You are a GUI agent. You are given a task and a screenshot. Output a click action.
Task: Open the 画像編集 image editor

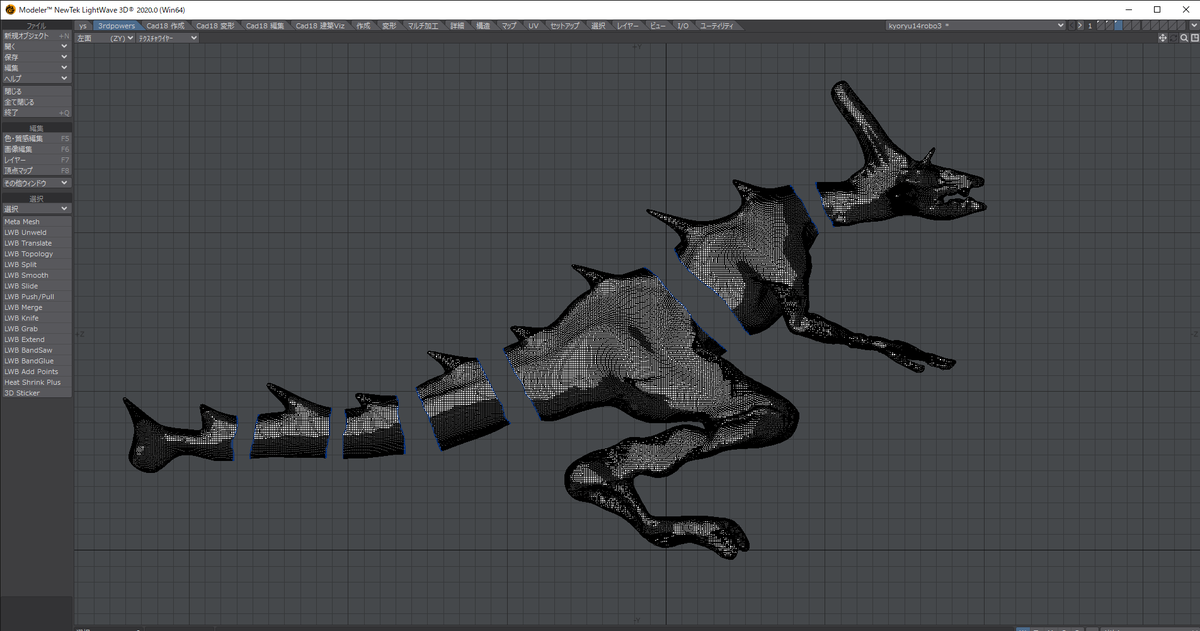coord(36,149)
